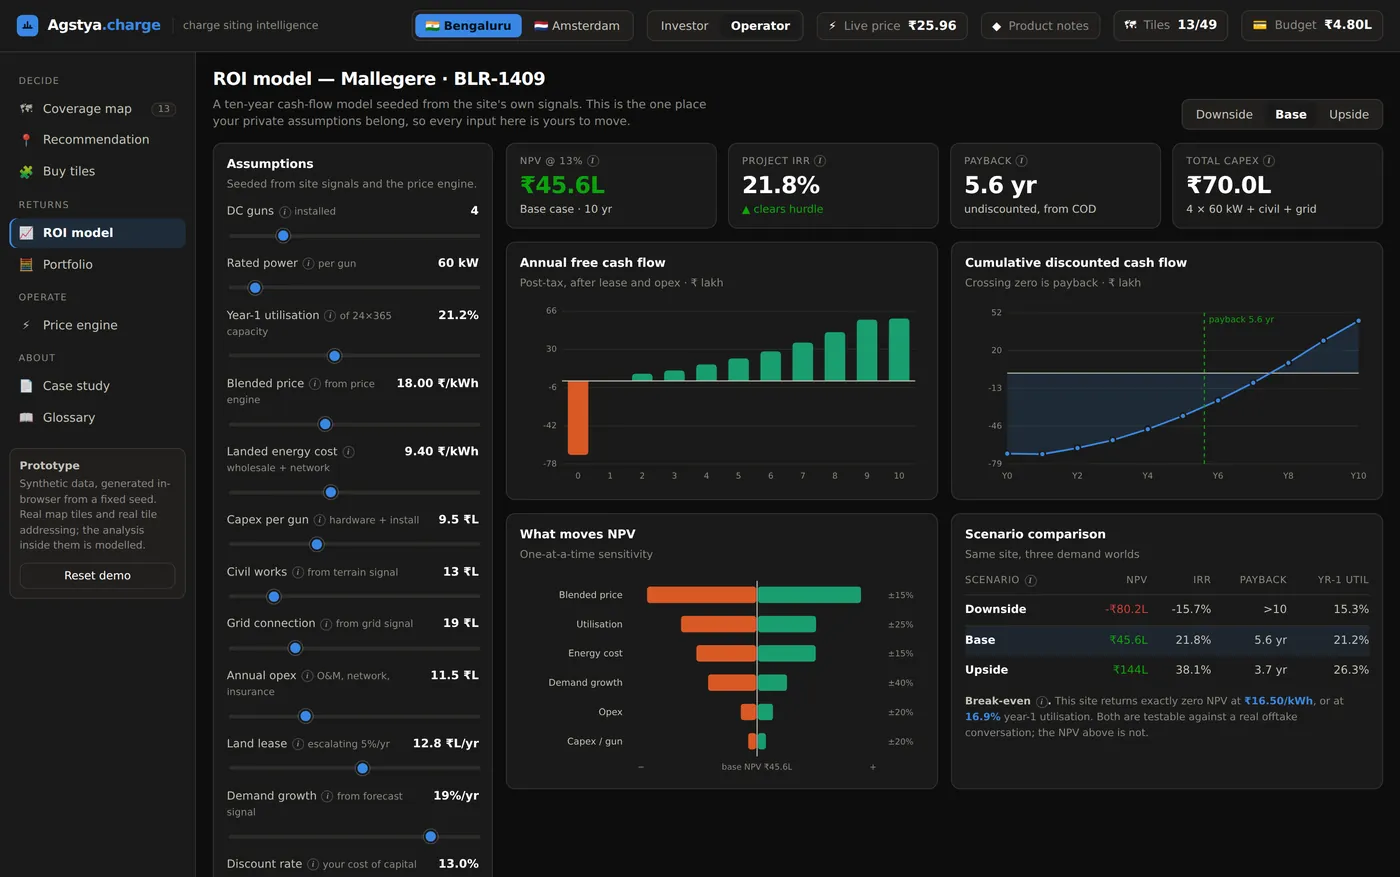The image size is (1400, 877).
Task: Click info icon next to PROJECT IRR
Action: click(820, 161)
